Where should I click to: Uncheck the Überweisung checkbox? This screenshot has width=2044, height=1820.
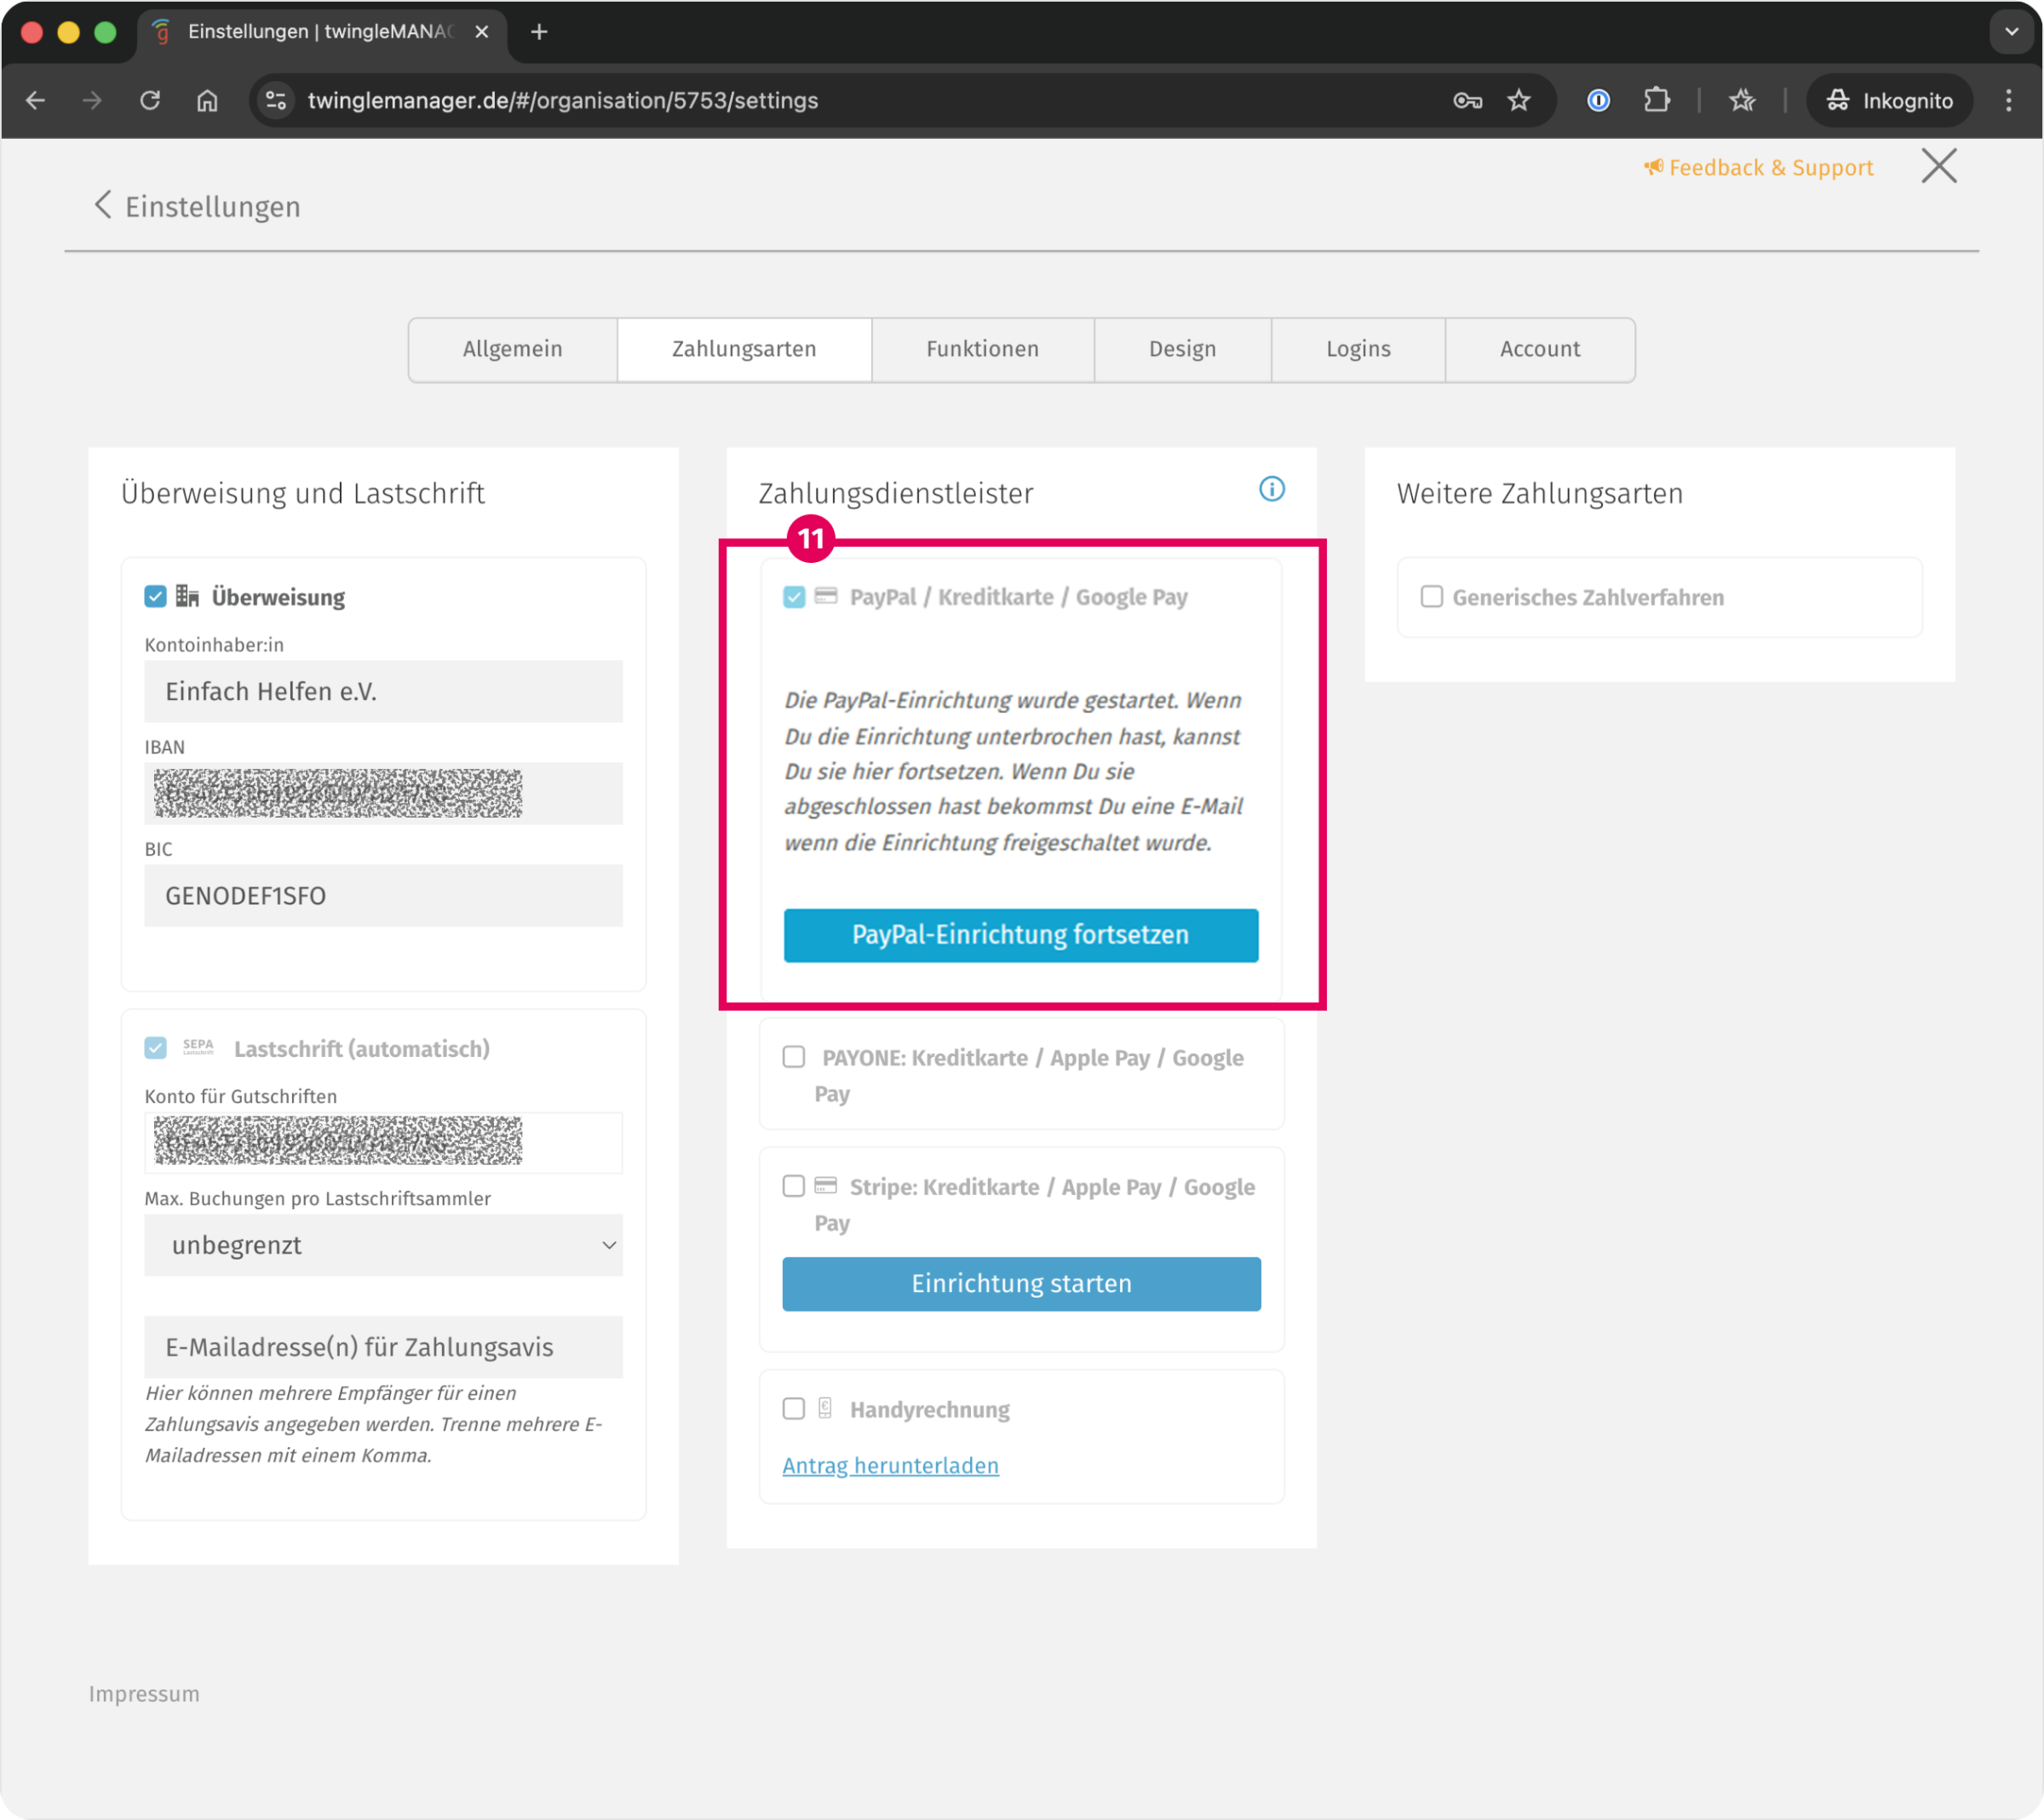[155, 597]
